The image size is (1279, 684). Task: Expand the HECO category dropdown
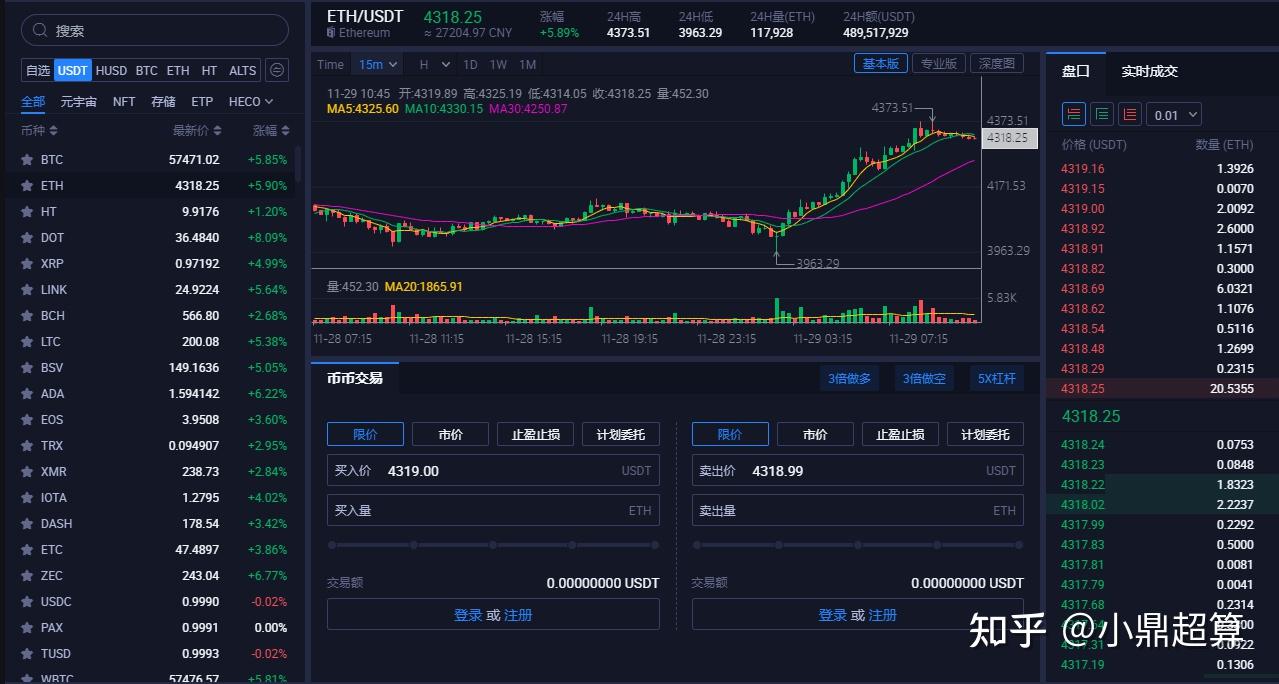point(251,101)
